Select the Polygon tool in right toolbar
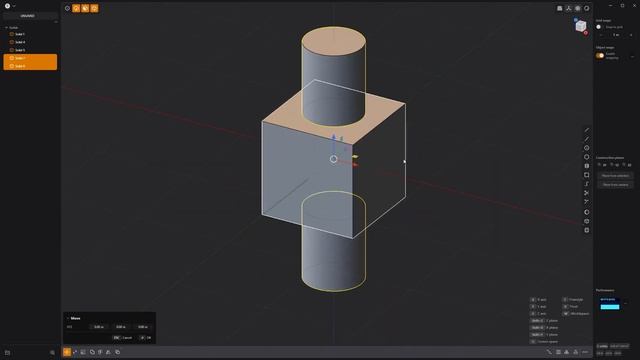The width and height of the screenshot is (640, 360). tap(587, 157)
